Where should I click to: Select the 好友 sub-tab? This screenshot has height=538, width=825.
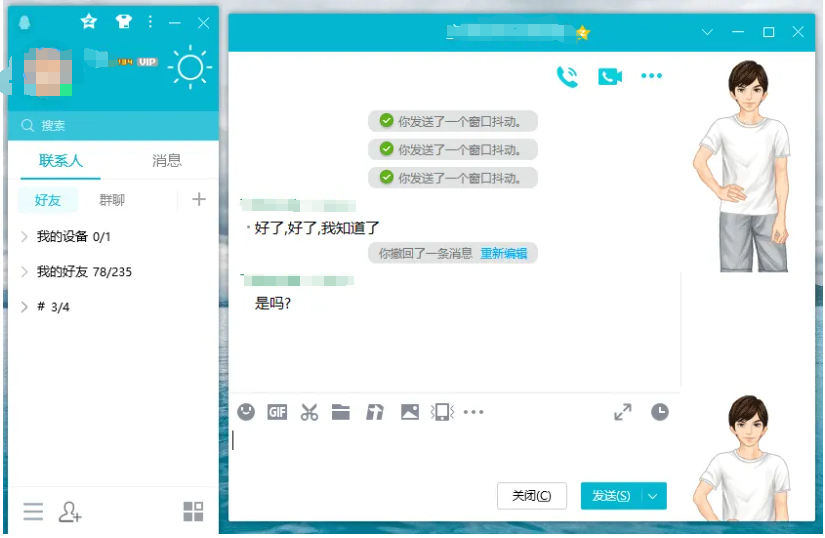tap(47, 200)
